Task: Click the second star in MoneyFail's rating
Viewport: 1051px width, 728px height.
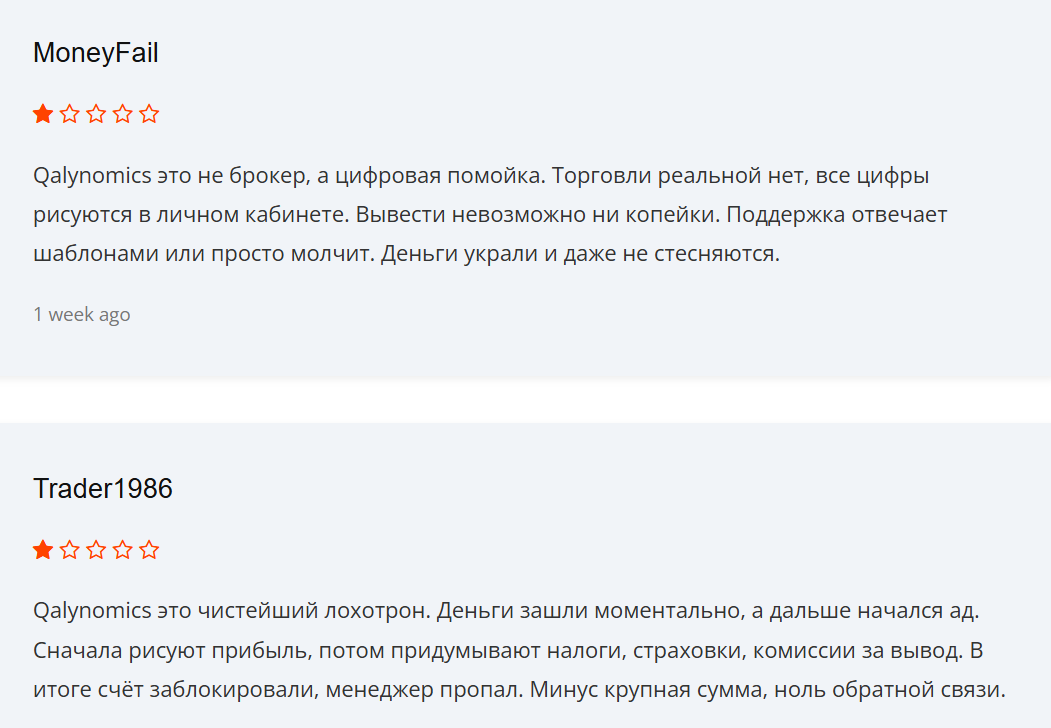Action: coord(70,114)
